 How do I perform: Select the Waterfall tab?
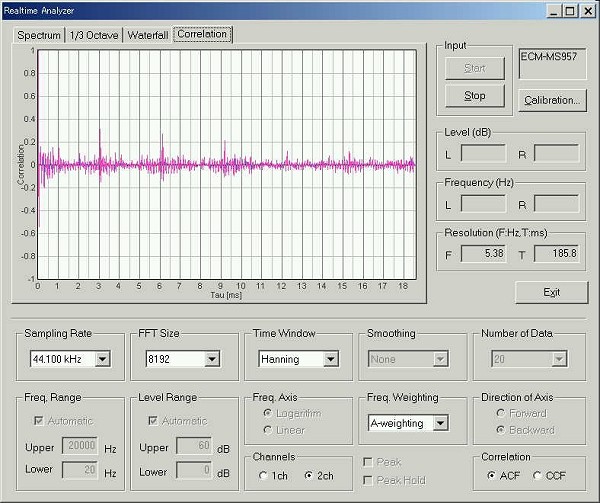pyautogui.click(x=148, y=35)
